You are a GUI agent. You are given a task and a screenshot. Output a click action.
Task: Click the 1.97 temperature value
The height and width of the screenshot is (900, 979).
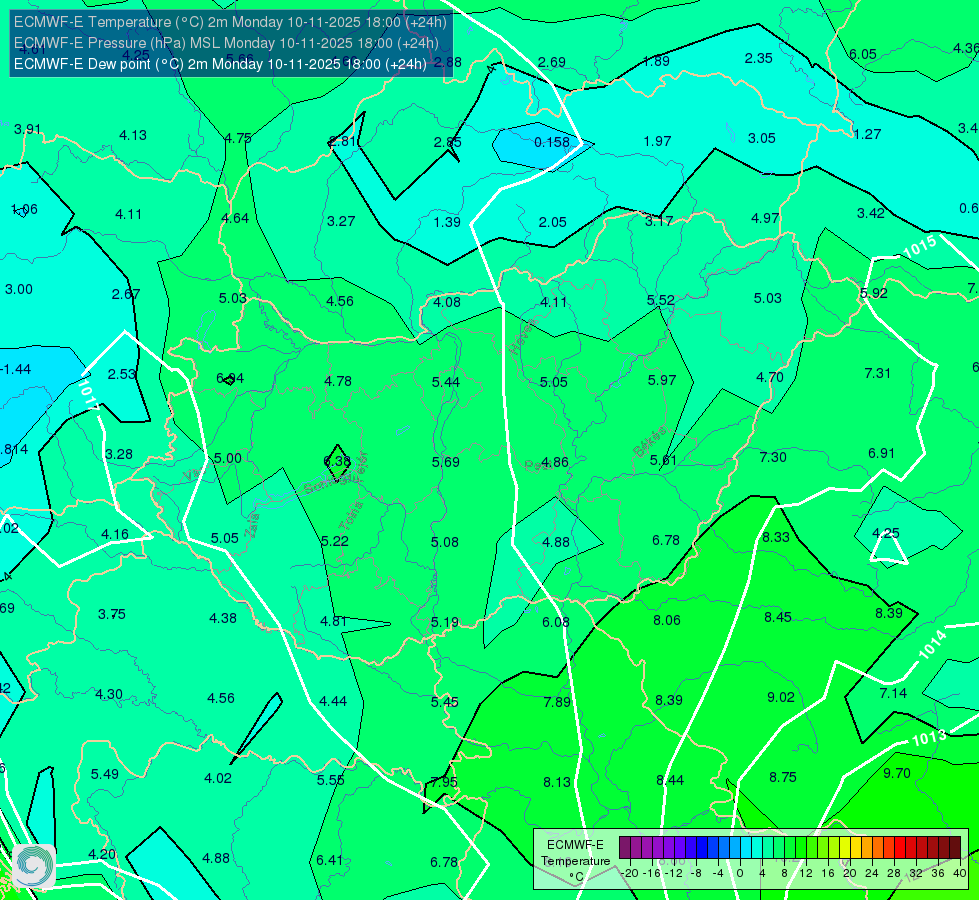657,141
